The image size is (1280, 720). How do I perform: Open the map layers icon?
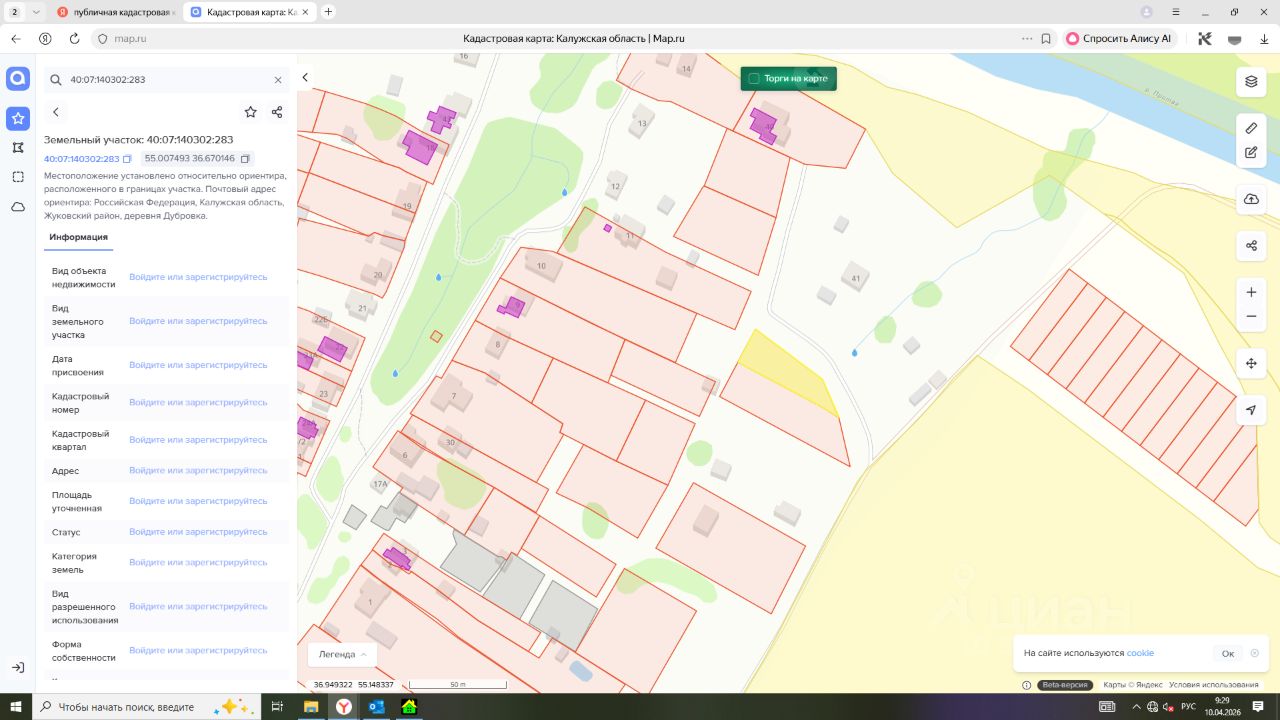[x=1251, y=81]
